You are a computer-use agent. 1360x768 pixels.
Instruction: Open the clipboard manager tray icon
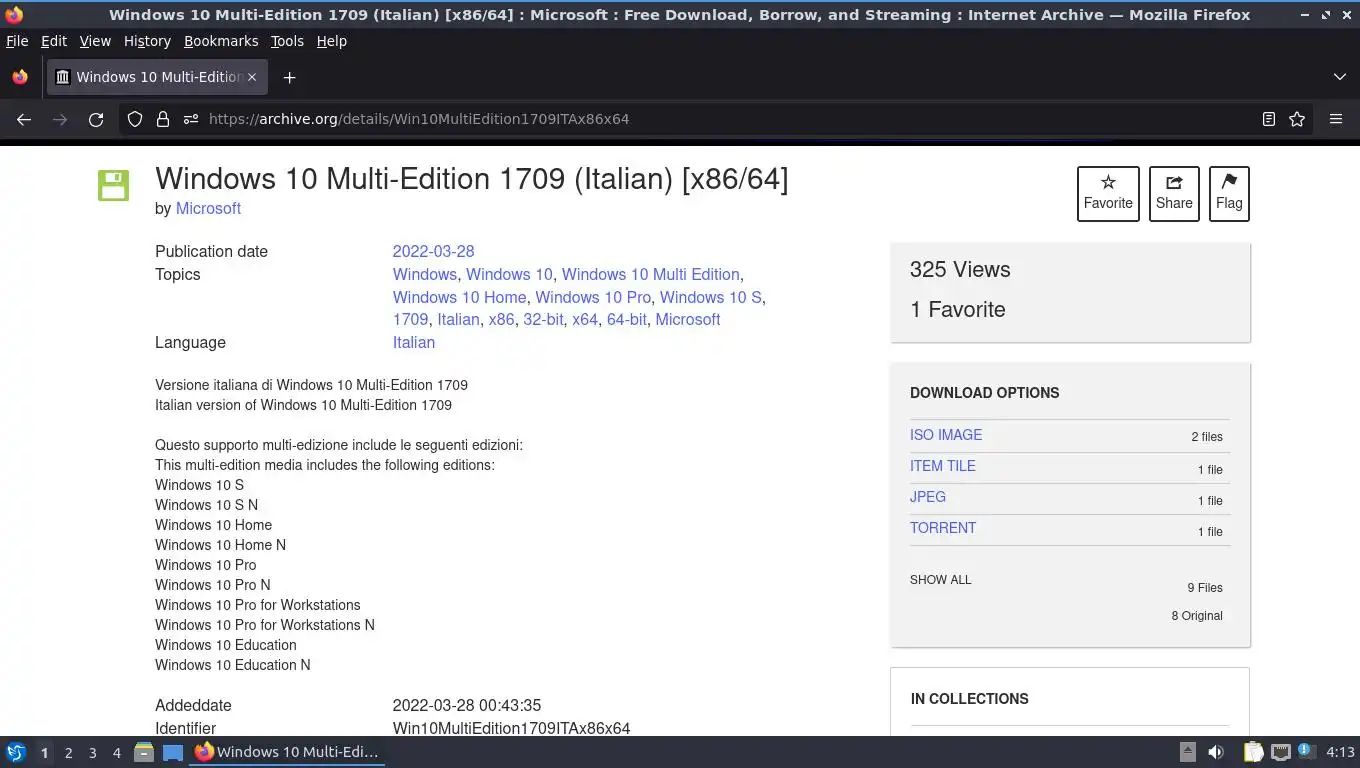1253,752
